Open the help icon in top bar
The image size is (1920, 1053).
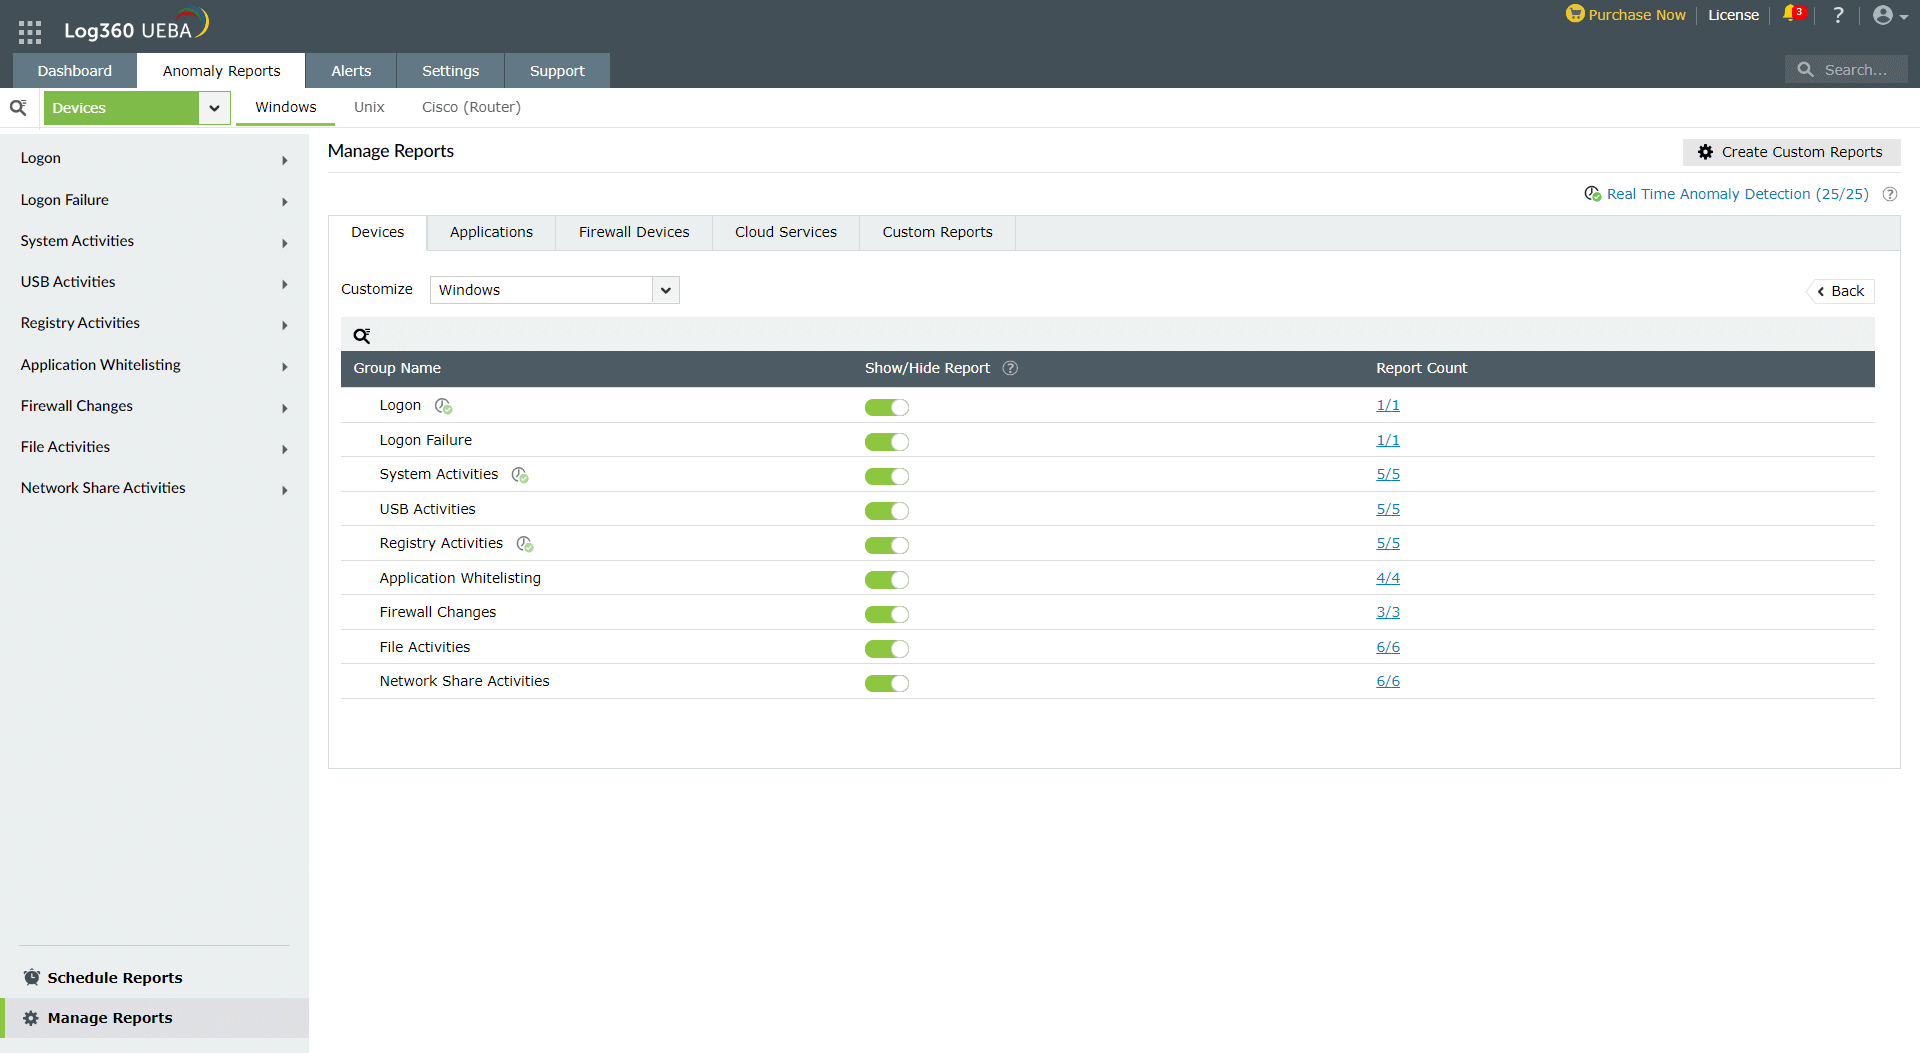(1838, 16)
